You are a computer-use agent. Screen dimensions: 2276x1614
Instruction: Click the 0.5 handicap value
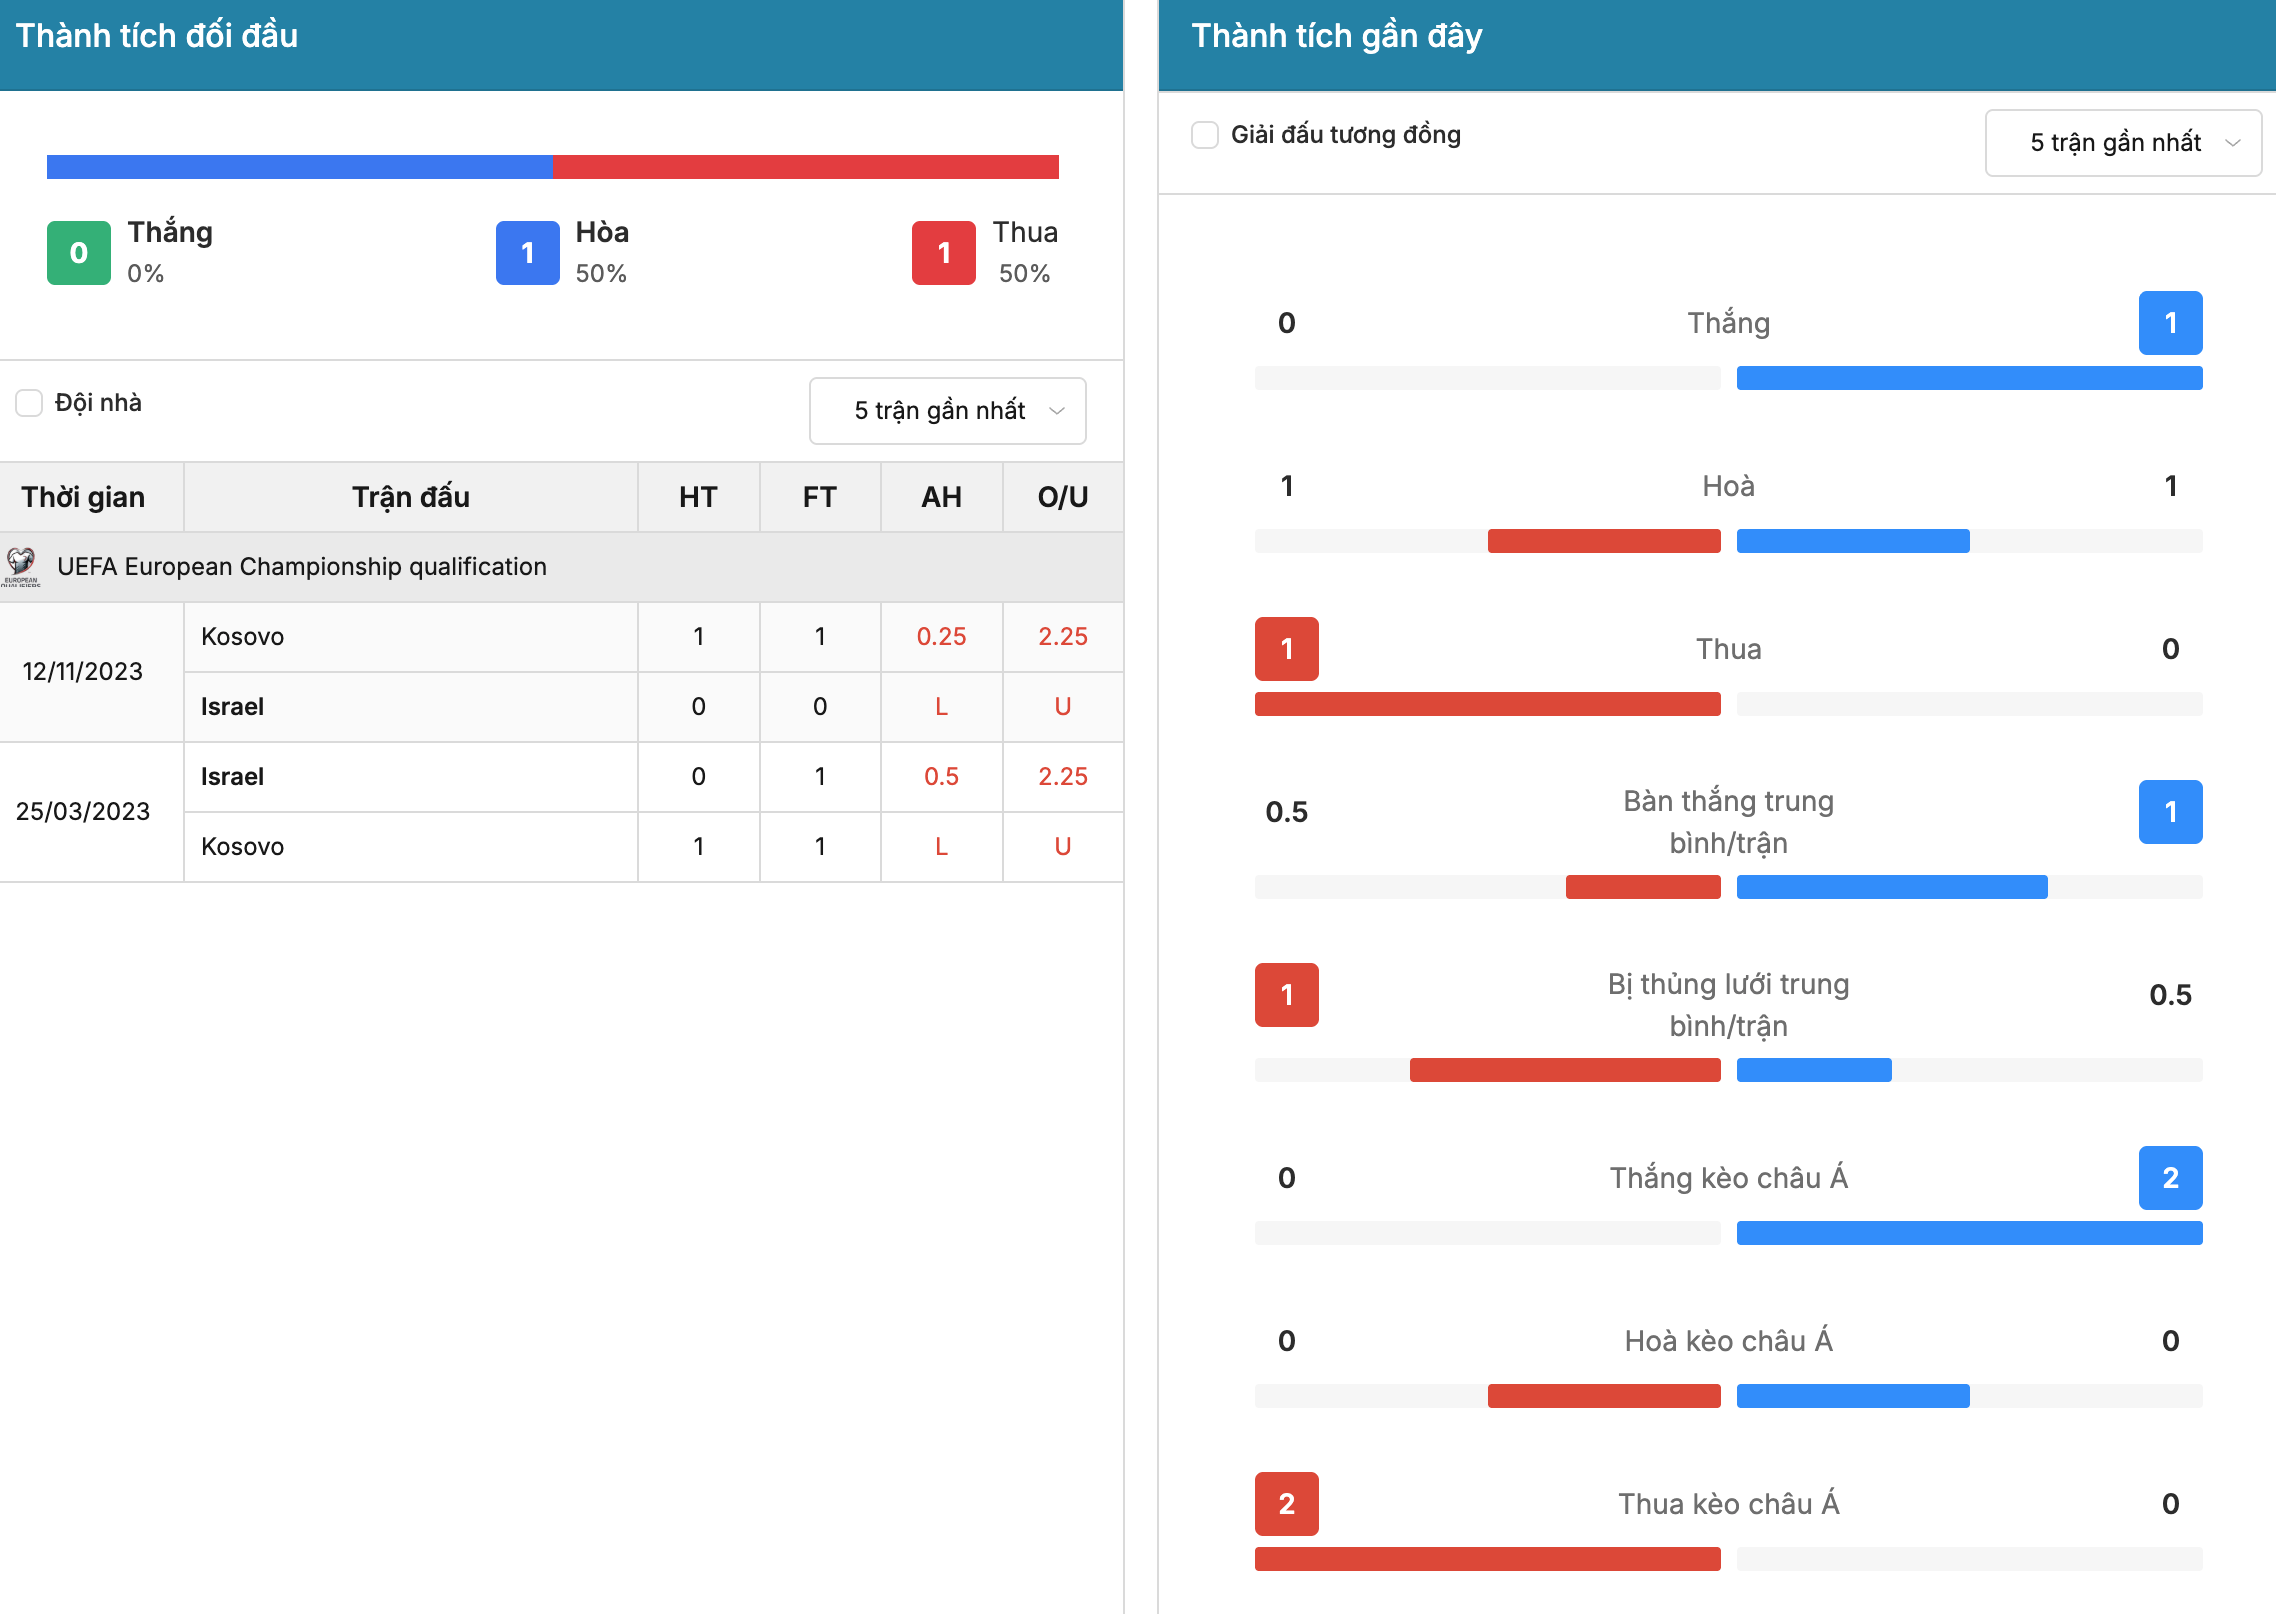point(941,777)
